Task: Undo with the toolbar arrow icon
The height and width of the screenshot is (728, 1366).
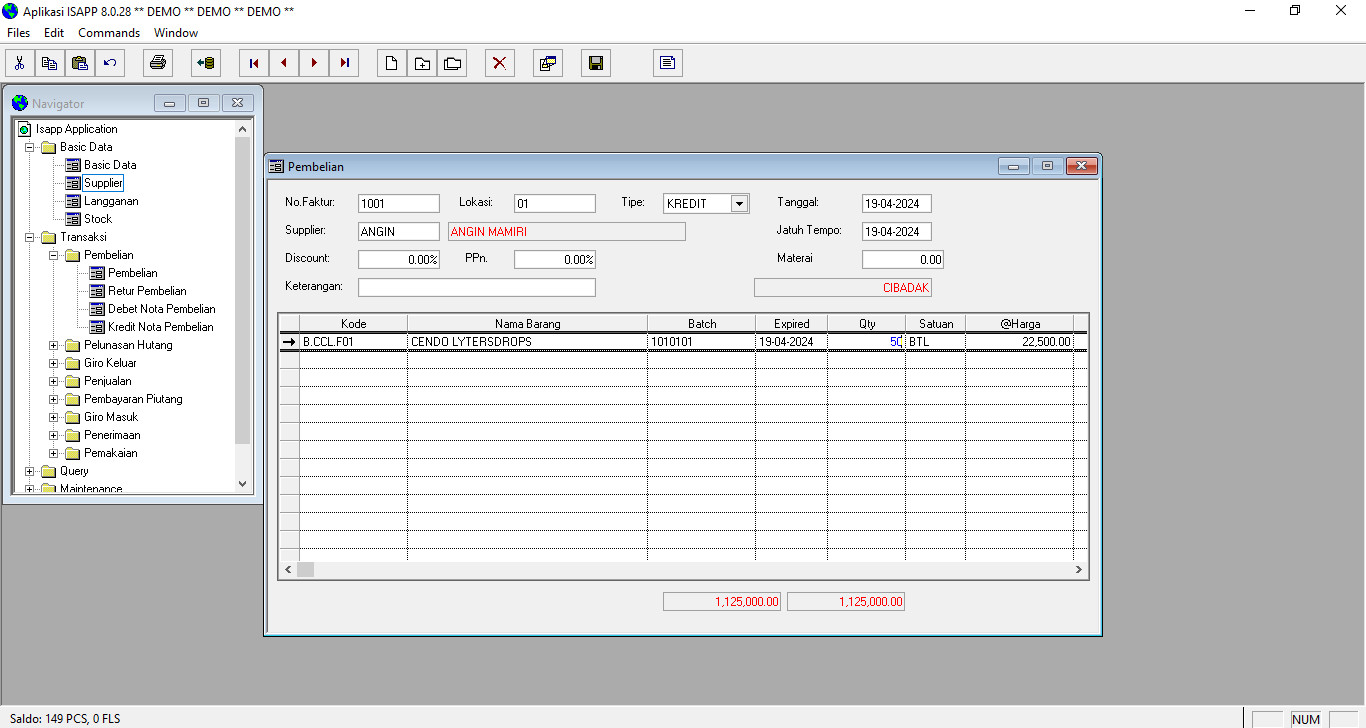Action: 109,63
